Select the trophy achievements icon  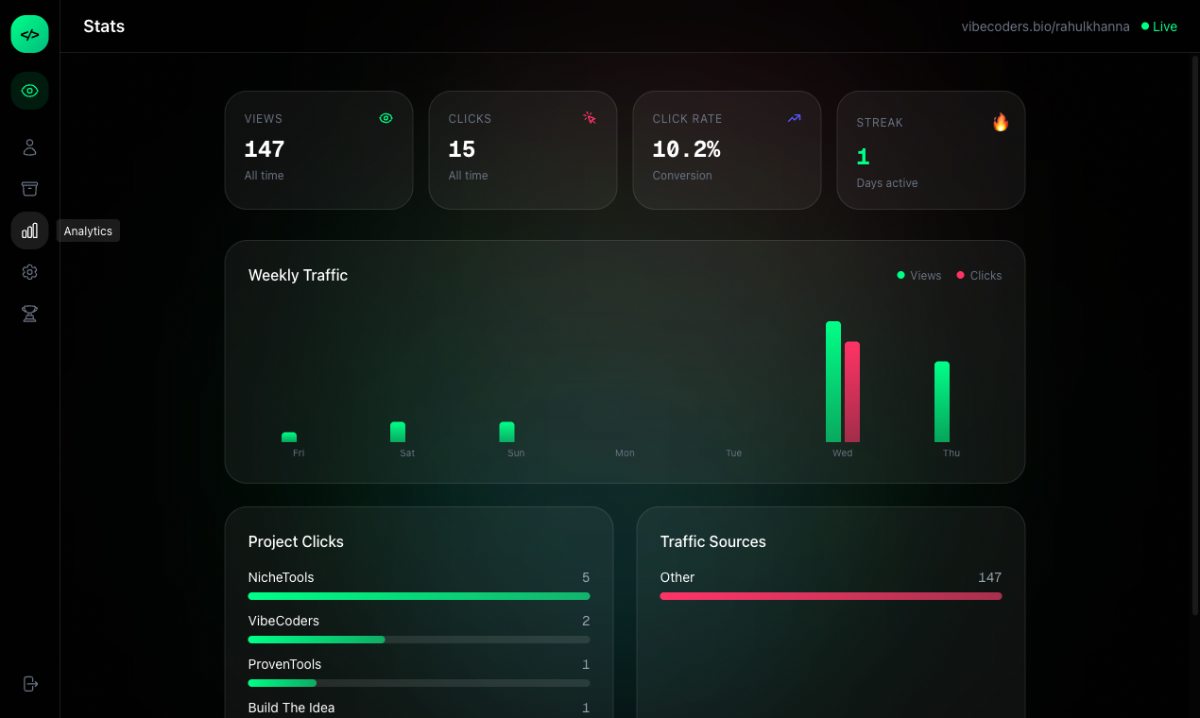pos(29,313)
